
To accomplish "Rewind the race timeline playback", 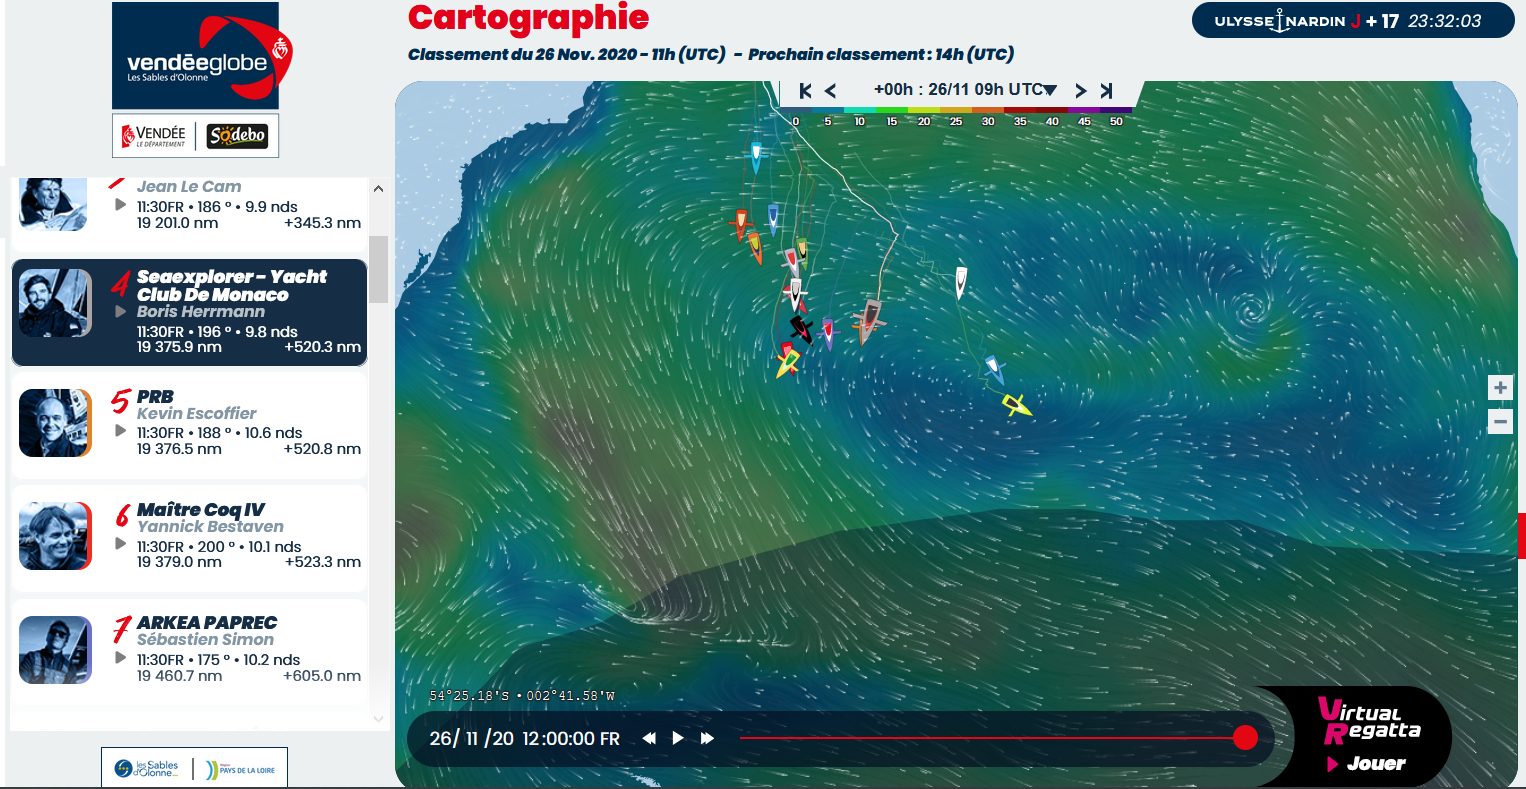I will 649,738.
